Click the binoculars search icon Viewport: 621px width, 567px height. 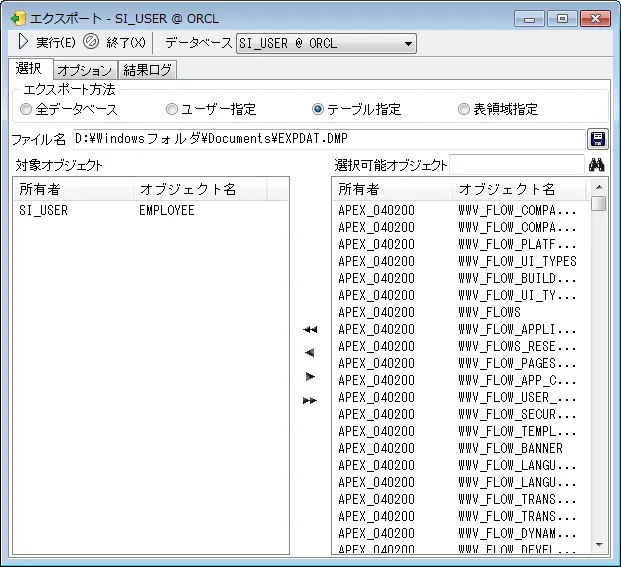click(x=596, y=165)
